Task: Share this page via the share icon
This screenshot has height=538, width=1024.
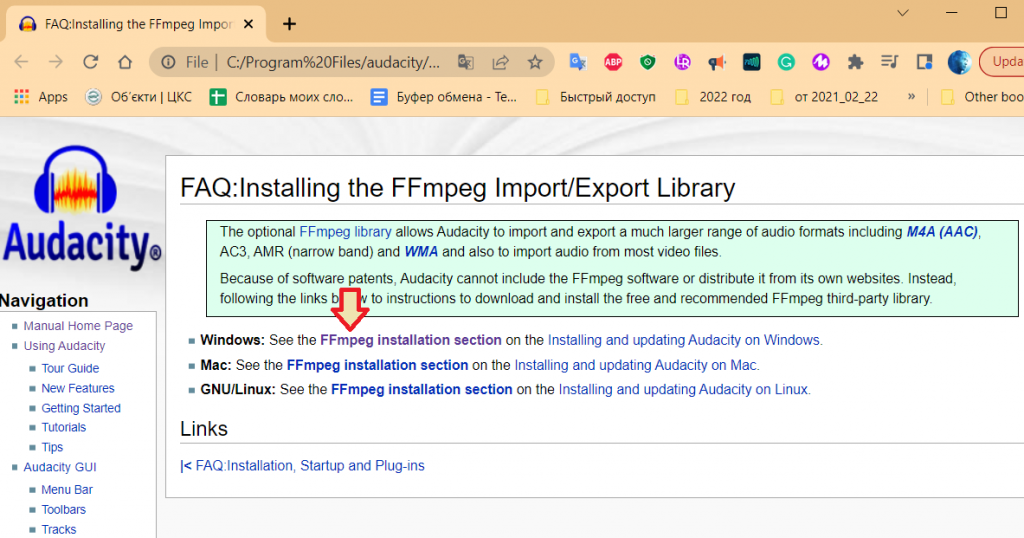Action: (x=500, y=62)
